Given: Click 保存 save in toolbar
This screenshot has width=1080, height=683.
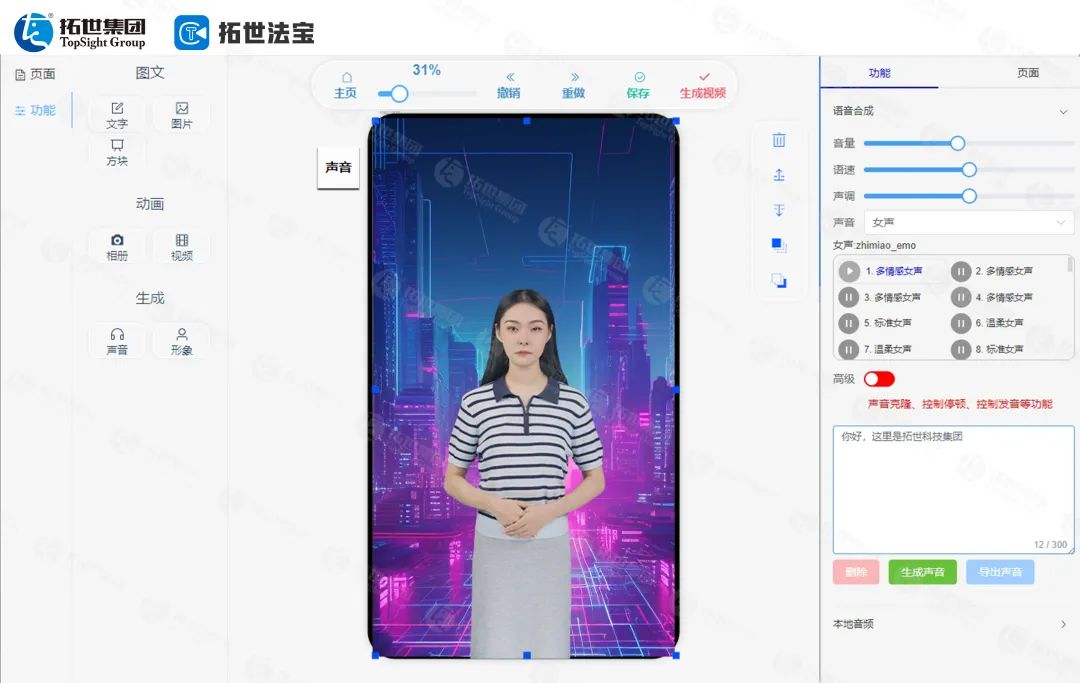Looking at the screenshot, I should click(x=638, y=85).
